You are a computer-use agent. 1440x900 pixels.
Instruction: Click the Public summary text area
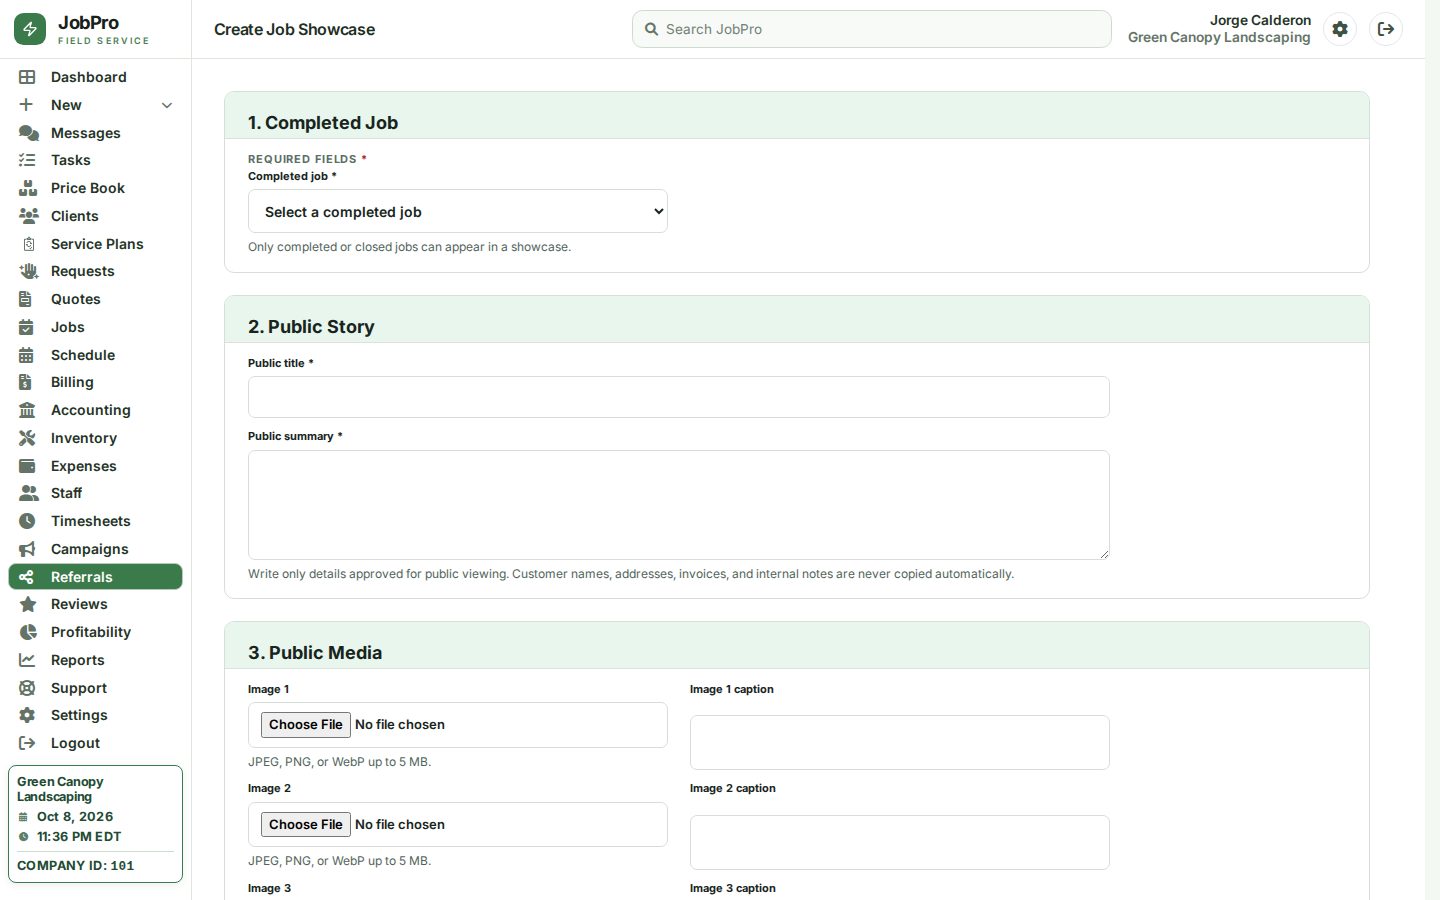[679, 505]
